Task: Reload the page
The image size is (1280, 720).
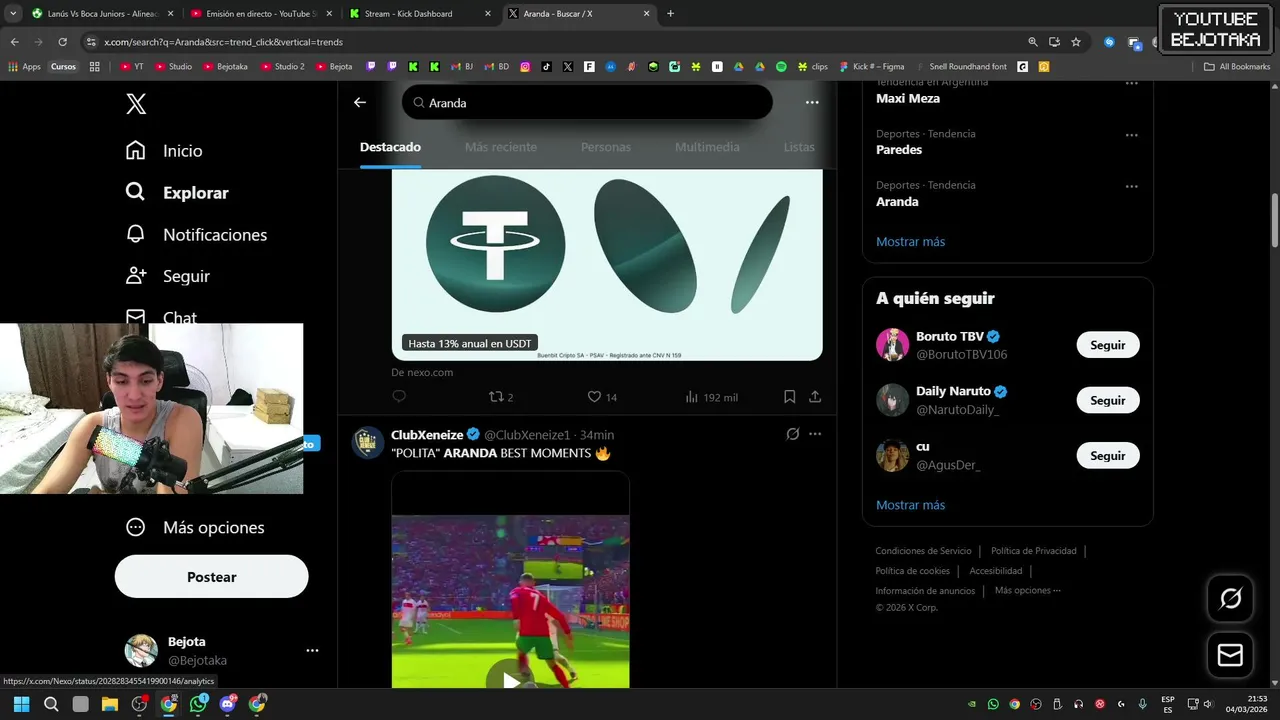Action: pyautogui.click(x=62, y=42)
